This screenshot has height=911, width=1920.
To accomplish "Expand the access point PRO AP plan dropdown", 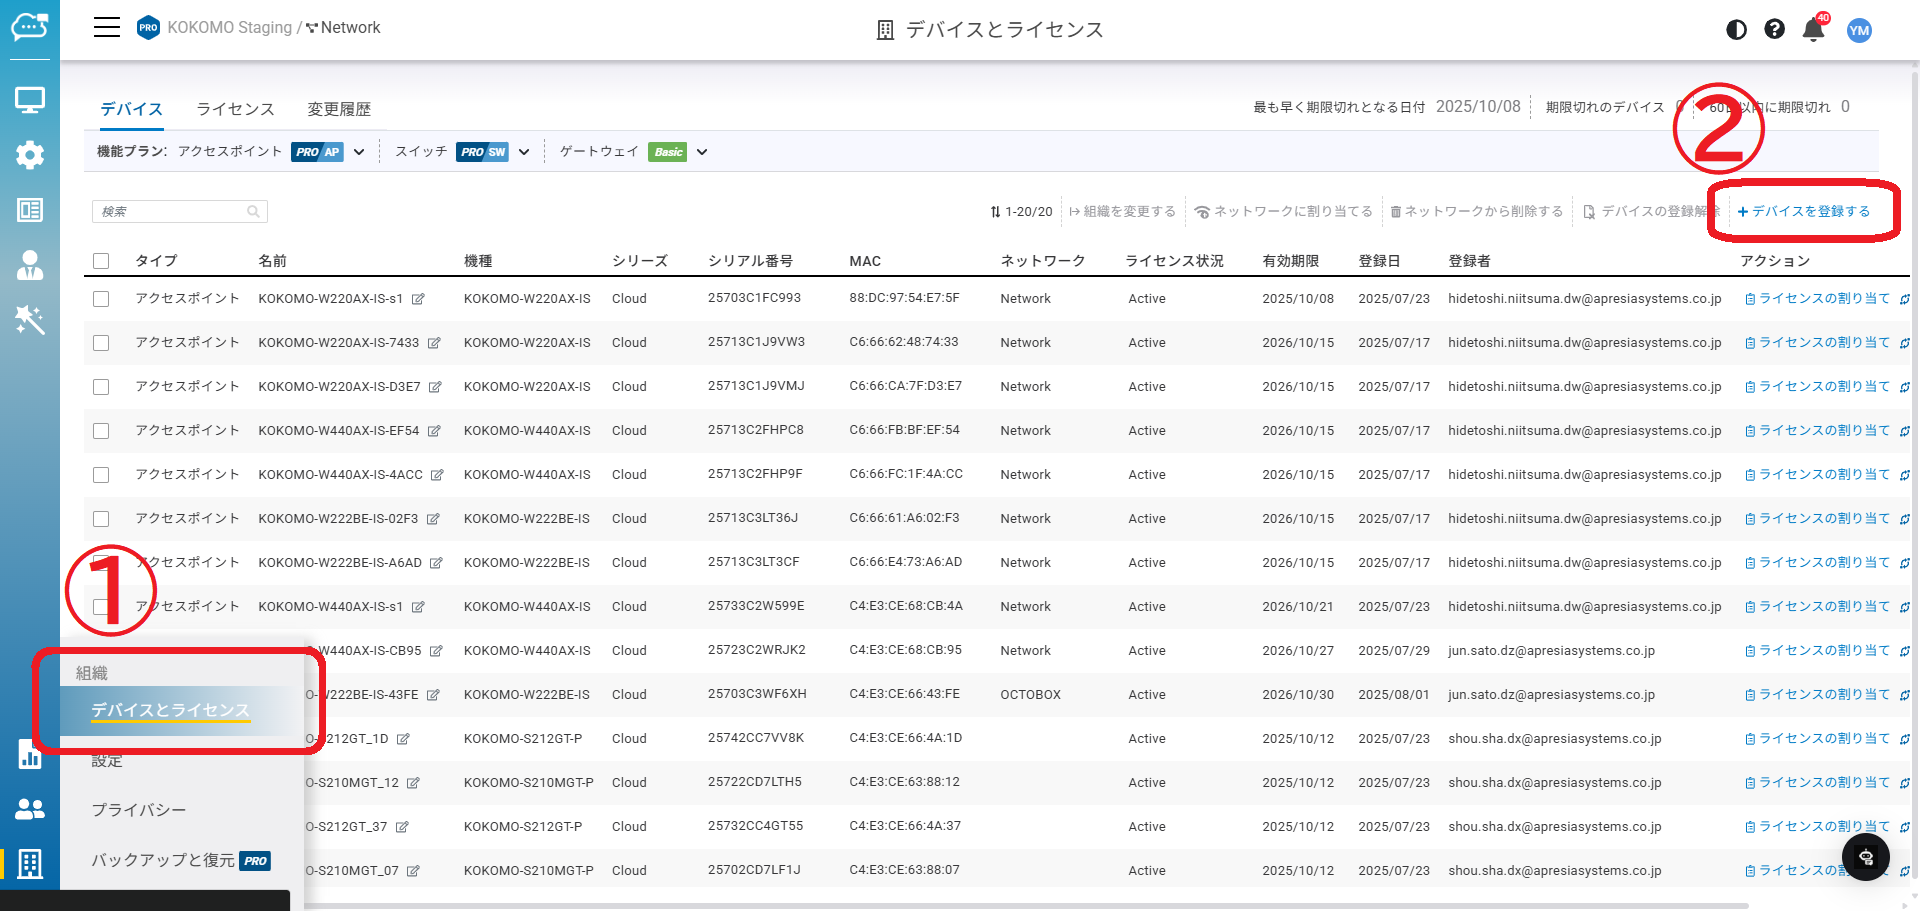I will click(359, 152).
